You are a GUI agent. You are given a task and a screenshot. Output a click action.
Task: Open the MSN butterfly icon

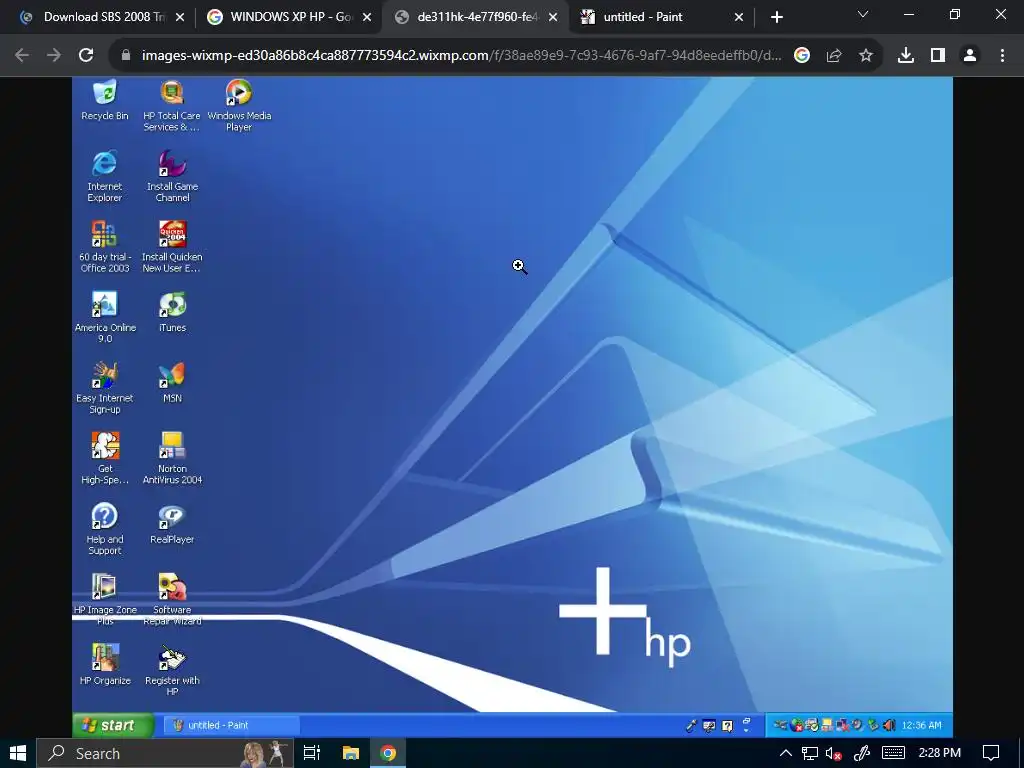(x=172, y=382)
